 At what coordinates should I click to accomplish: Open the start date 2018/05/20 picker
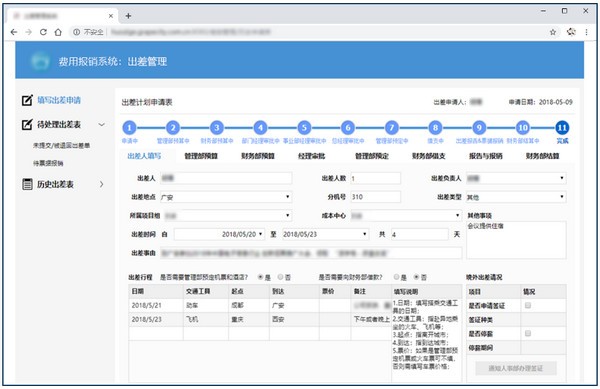[x=219, y=234]
